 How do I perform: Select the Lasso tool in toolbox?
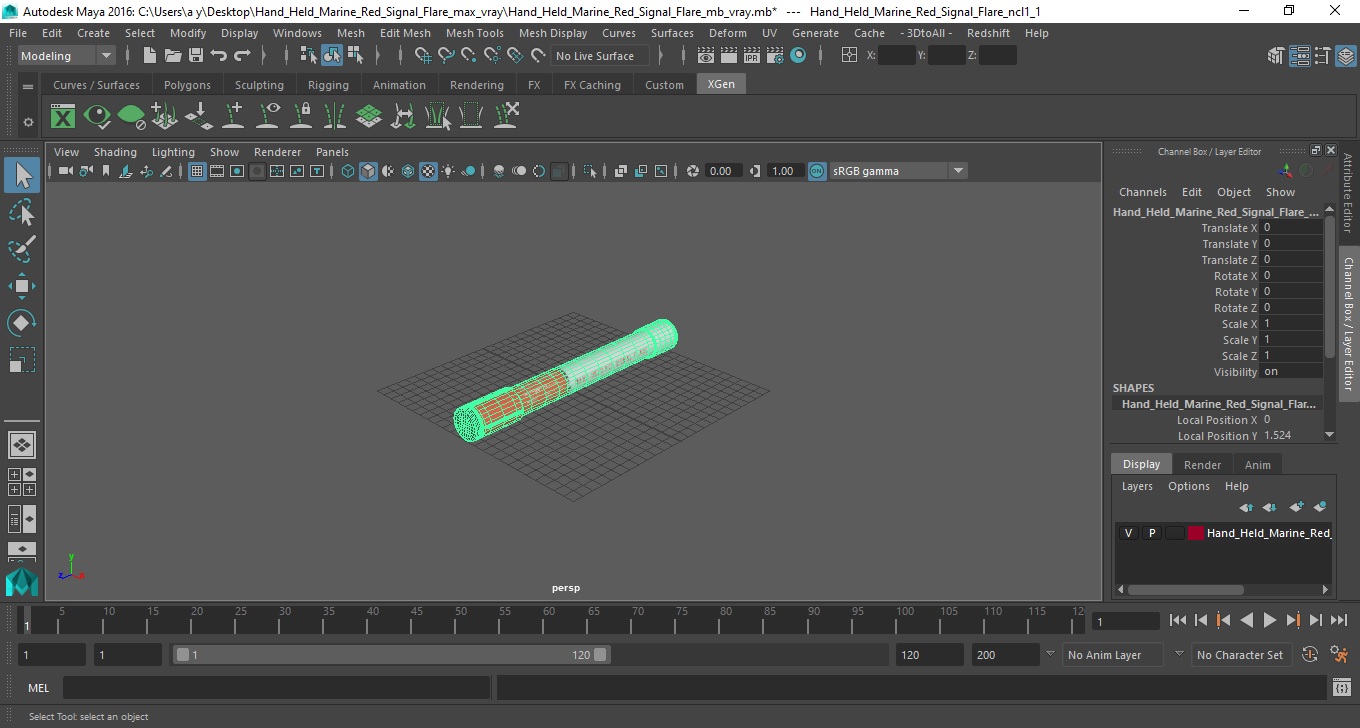click(22, 213)
